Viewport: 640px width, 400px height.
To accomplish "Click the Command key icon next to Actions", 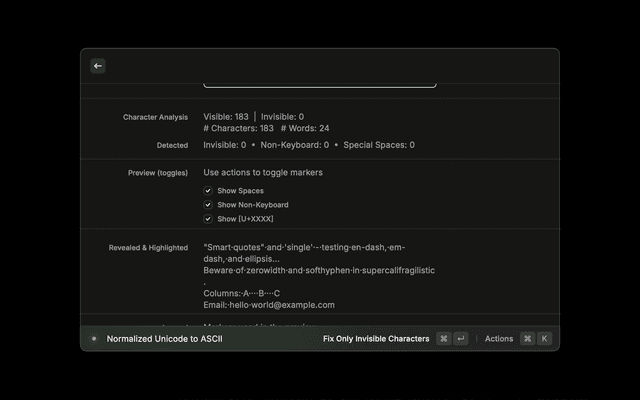I will [x=527, y=339].
